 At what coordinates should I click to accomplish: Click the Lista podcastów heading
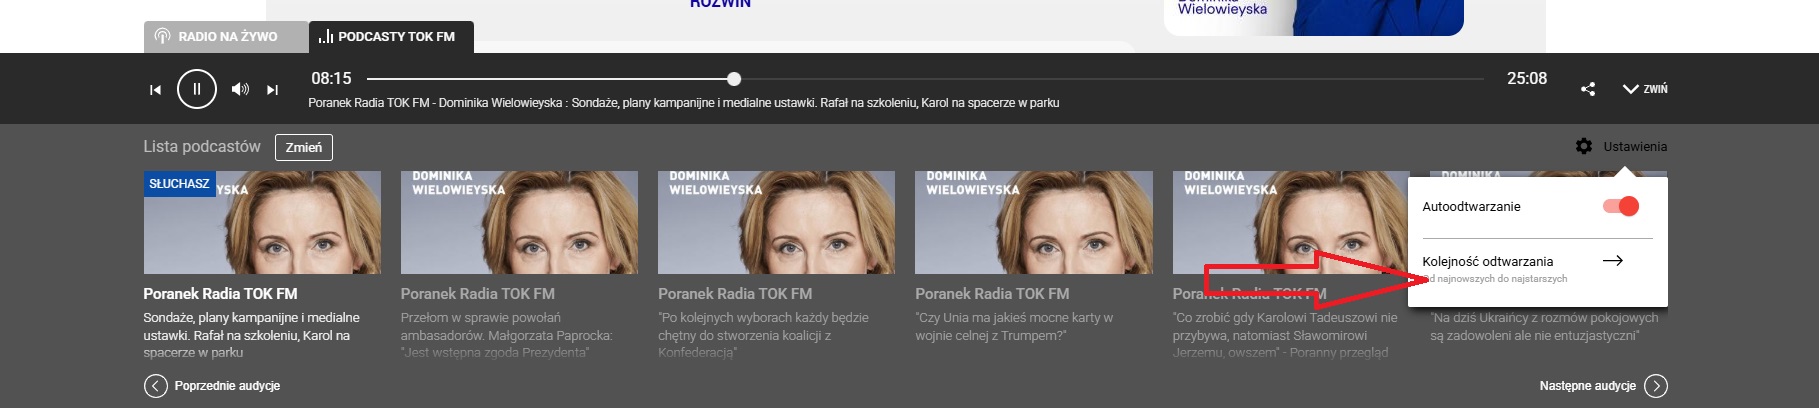[202, 147]
